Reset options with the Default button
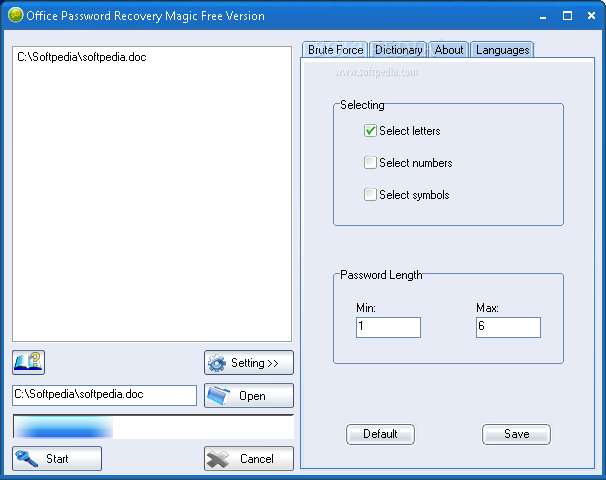This screenshot has height=480, width=606. (380, 434)
